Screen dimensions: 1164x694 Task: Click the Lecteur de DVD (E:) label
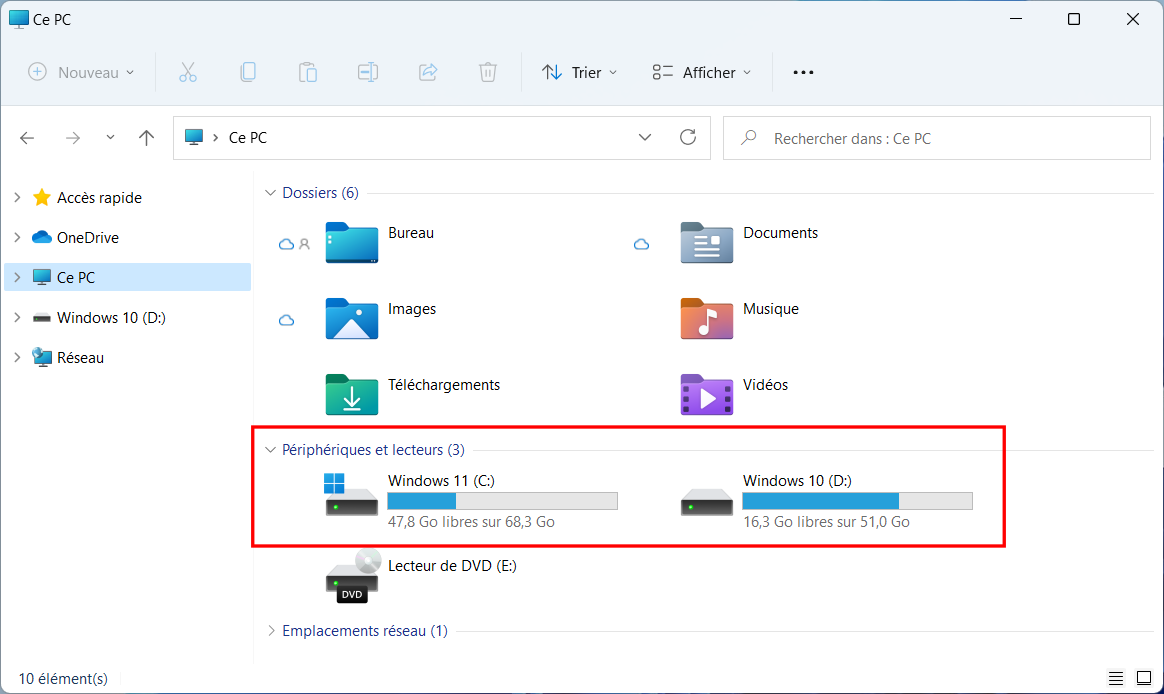pyautogui.click(x=452, y=566)
